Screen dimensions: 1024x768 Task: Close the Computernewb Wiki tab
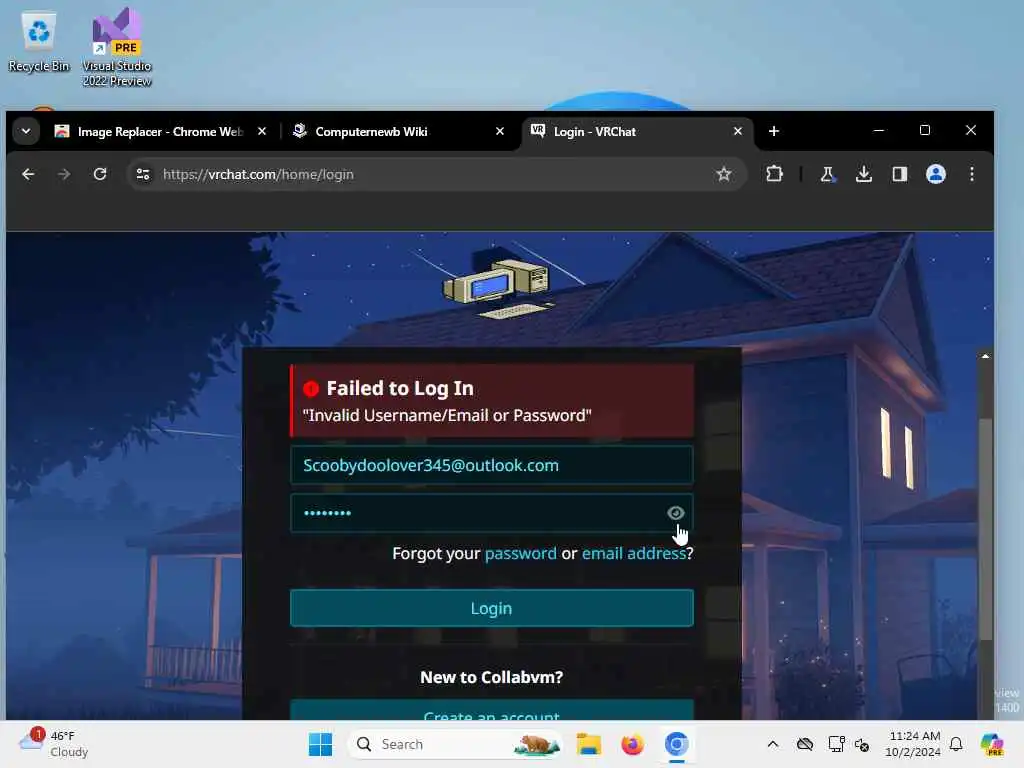point(500,131)
